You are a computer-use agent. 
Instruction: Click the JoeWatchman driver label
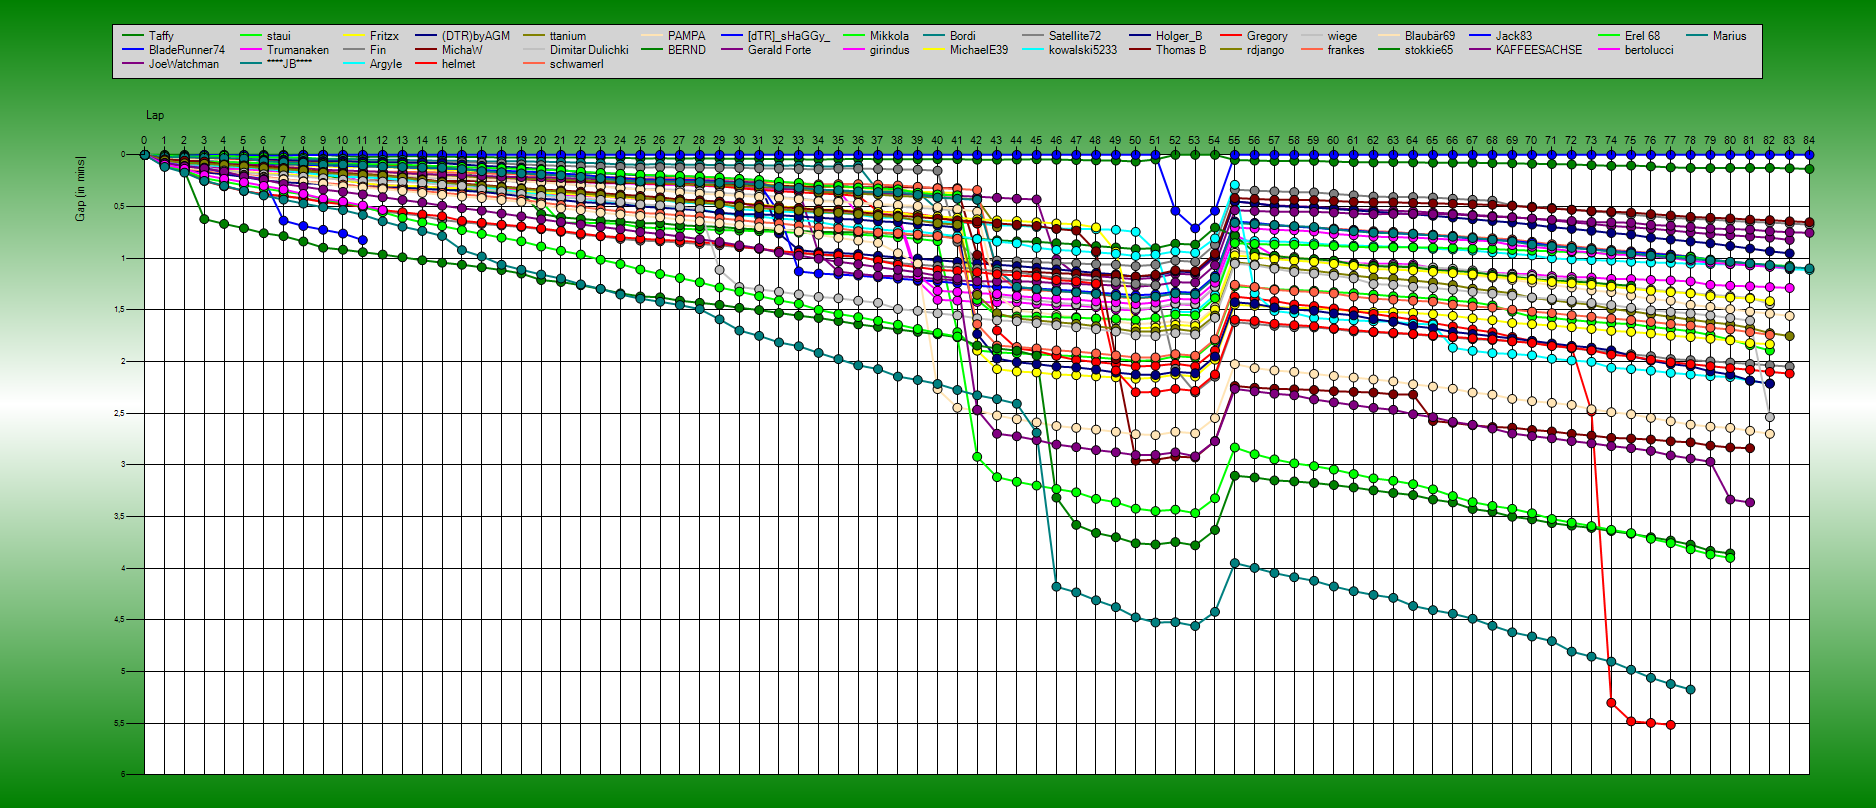pyautogui.click(x=183, y=64)
